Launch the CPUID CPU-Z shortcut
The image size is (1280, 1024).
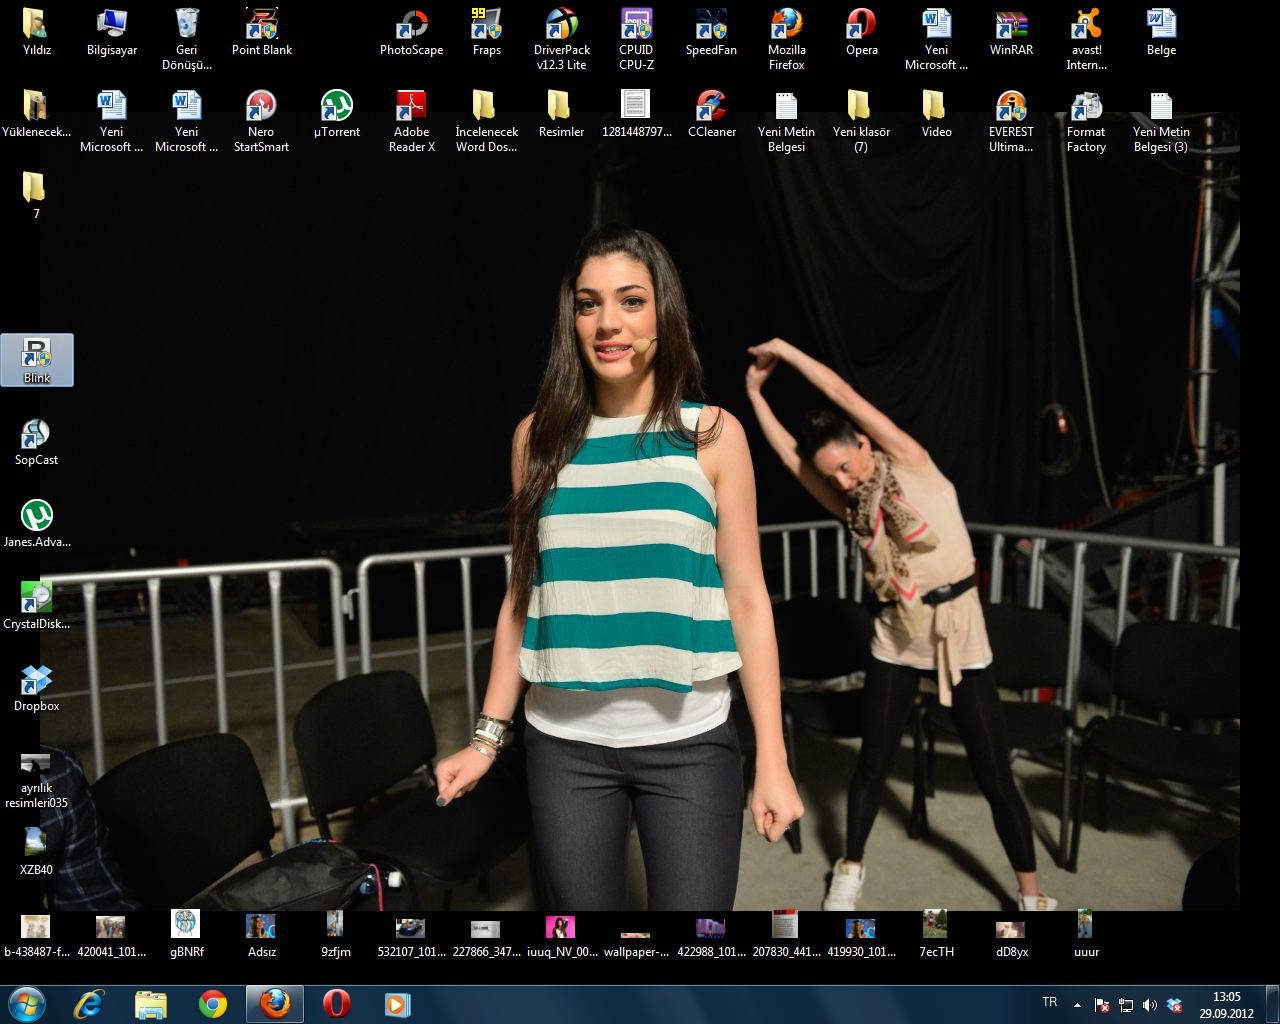coord(636,38)
